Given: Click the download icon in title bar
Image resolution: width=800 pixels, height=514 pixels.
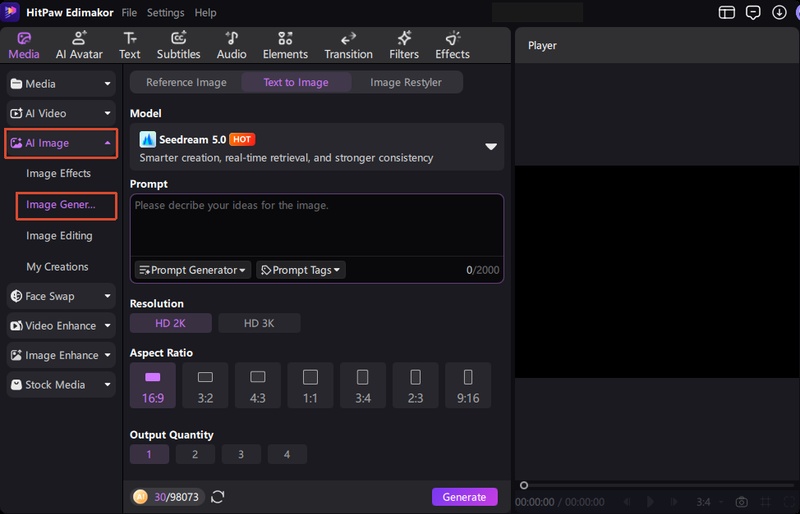Looking at the screenshot, I should (779, 12).
